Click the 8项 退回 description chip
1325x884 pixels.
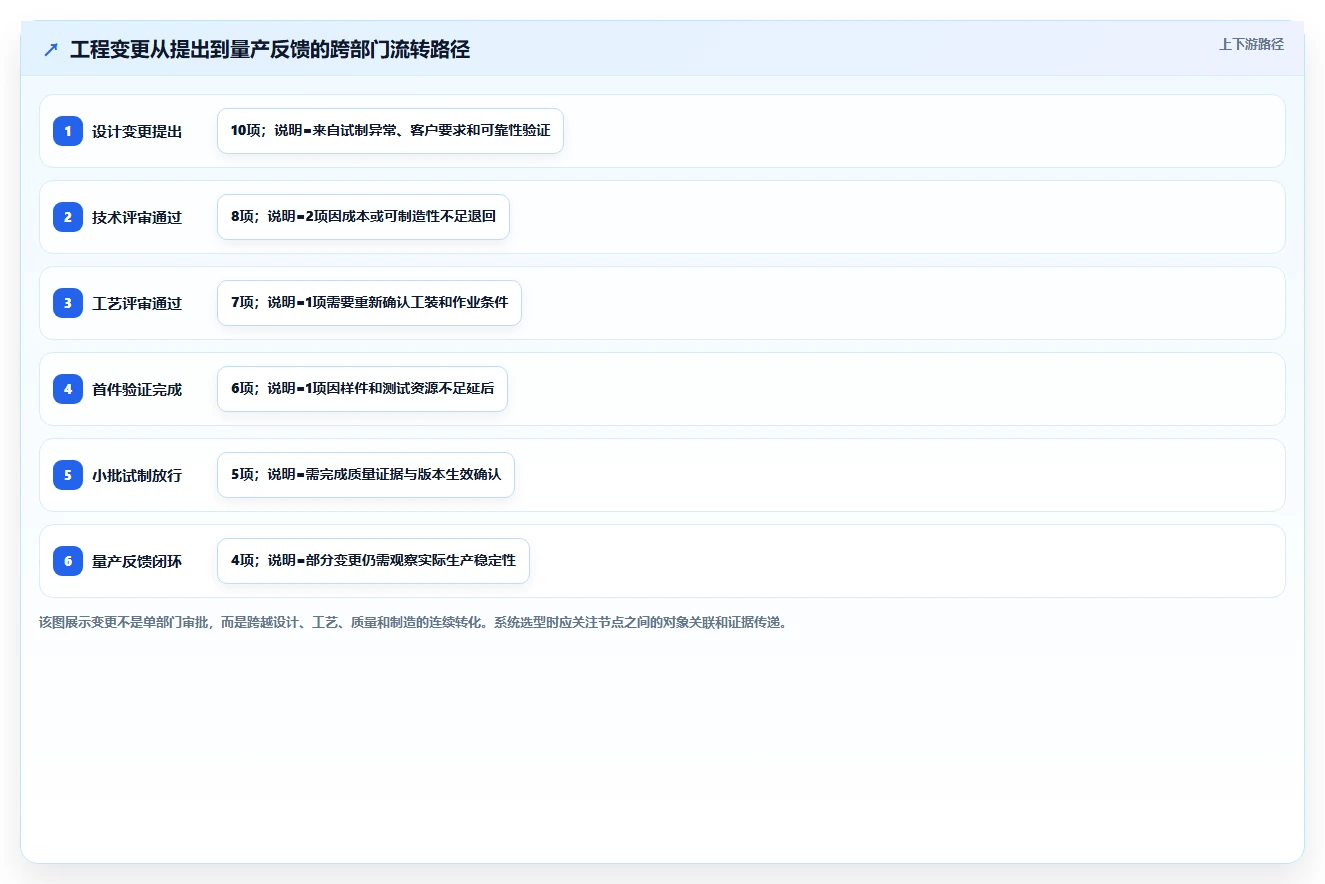[363, 217]
